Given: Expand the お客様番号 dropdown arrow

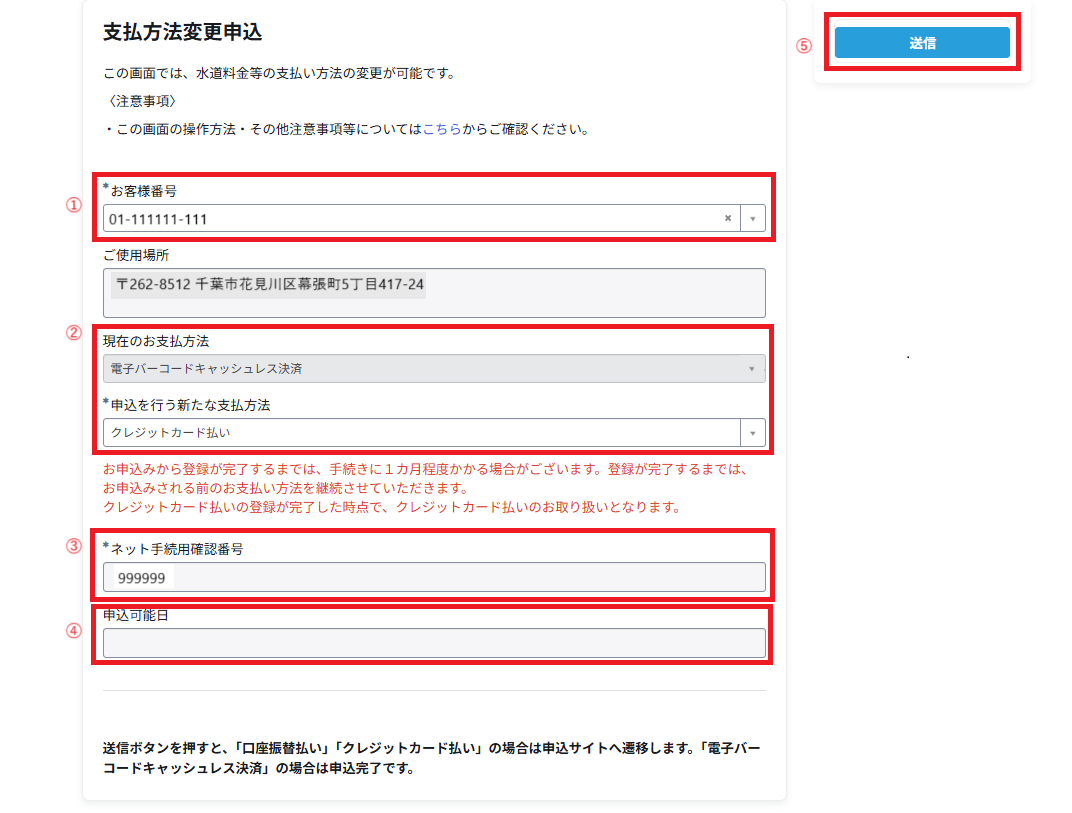Looking at the screenshot, I should (x=752, y=218).
